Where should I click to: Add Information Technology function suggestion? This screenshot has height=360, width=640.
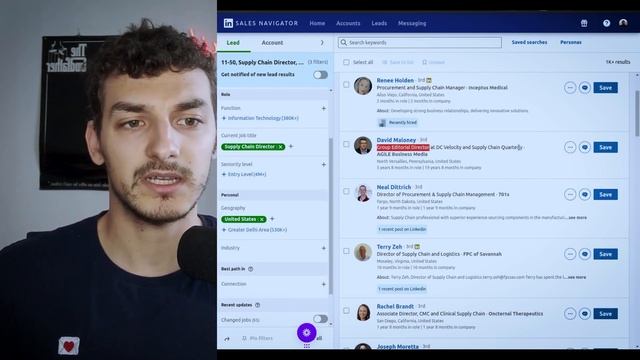click(x=260, y=118)
